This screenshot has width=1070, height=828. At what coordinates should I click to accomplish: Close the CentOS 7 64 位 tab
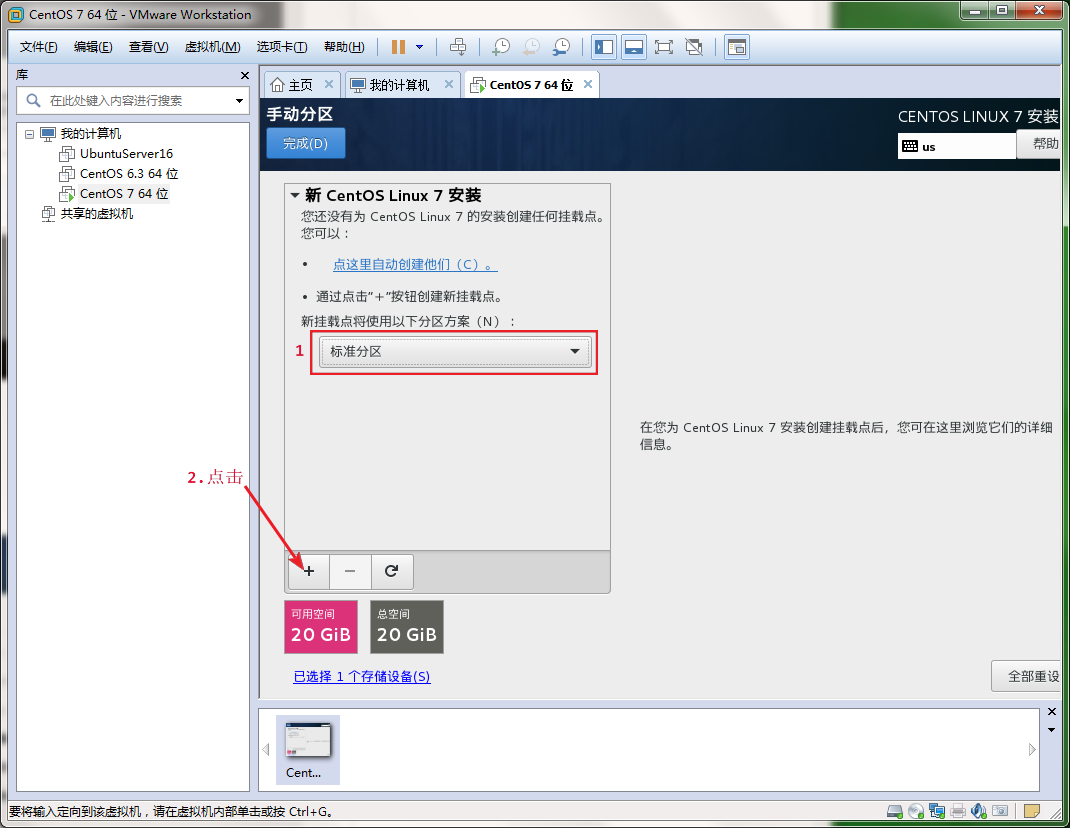coord(588,84)
